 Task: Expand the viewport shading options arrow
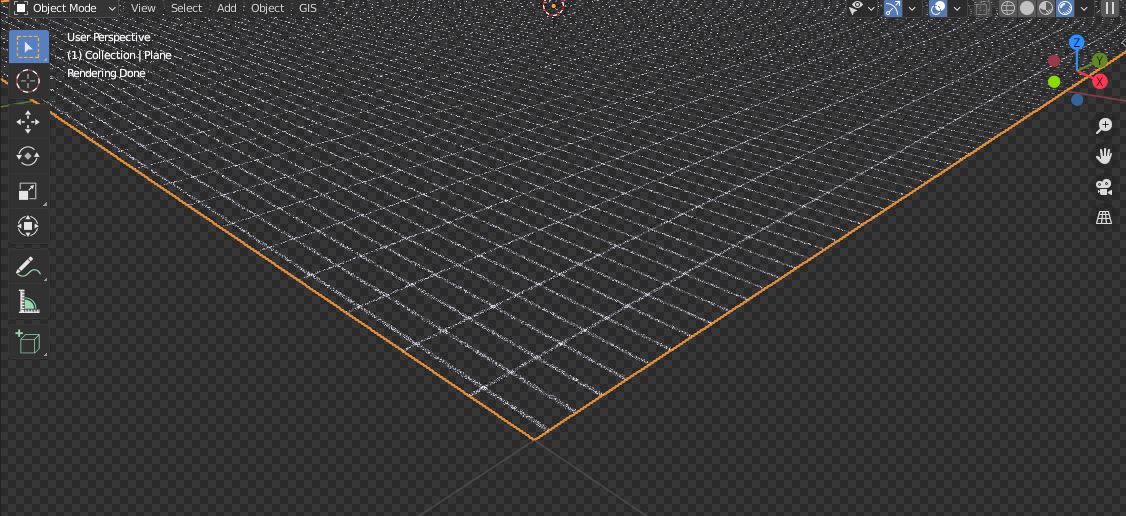pyautogui.click(x=1084, y=8)
